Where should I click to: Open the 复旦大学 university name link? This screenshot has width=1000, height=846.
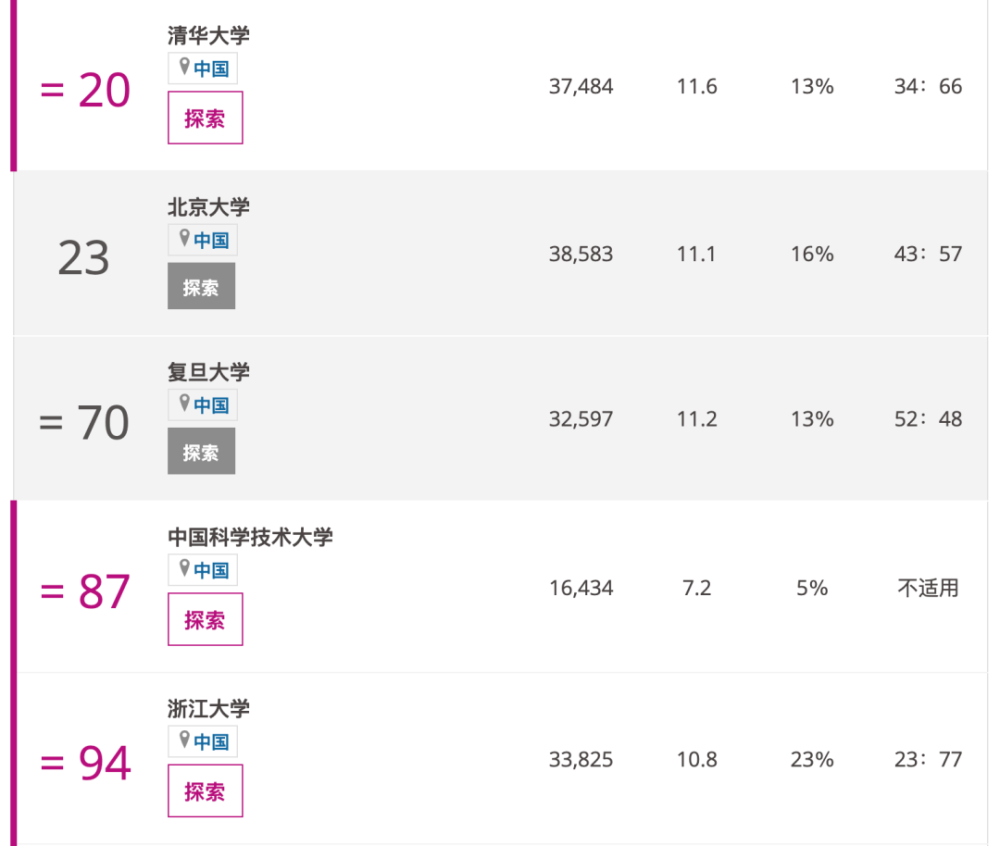point(209,372)
